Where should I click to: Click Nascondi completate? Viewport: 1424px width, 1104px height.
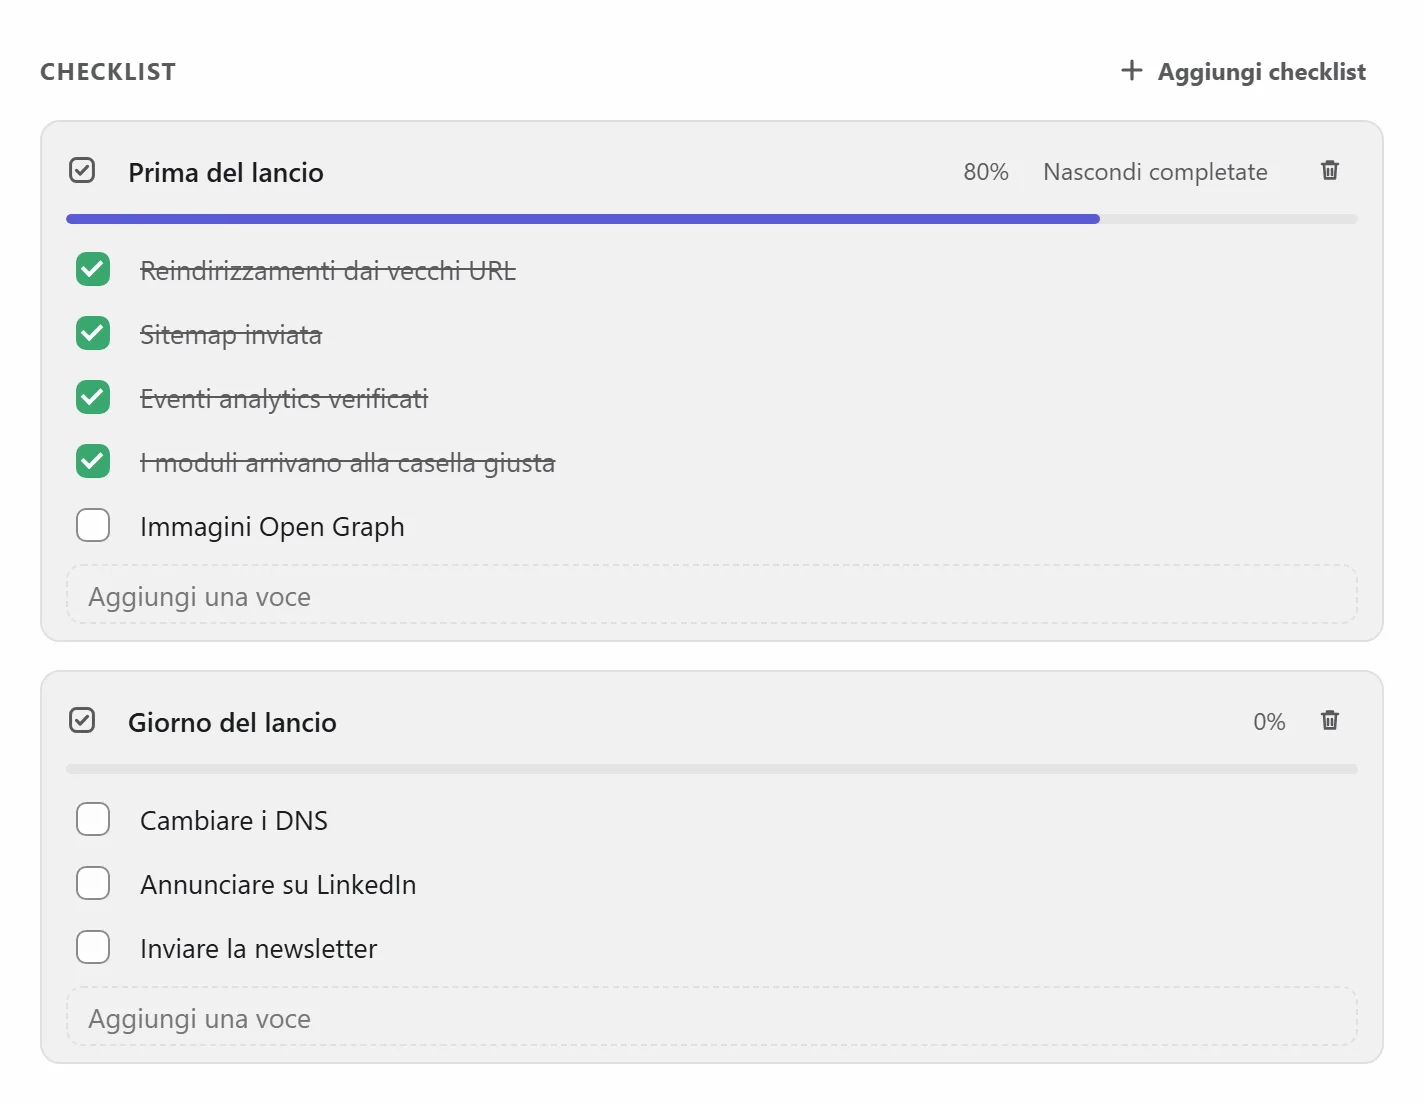click(1155, 172)
